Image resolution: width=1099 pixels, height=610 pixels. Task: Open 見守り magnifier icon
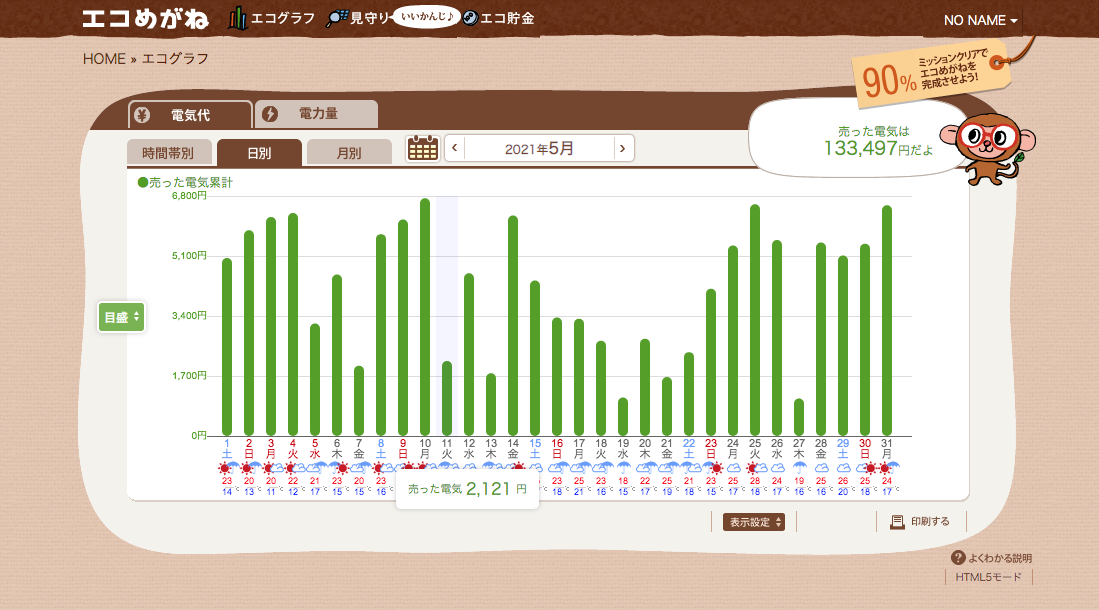[x=337, y=18]
